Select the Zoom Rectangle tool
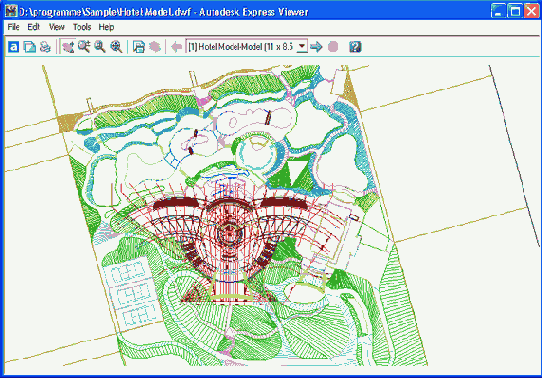Image resolution: width=542 pixels, height=378 pixels. click(x=100, y=47)
